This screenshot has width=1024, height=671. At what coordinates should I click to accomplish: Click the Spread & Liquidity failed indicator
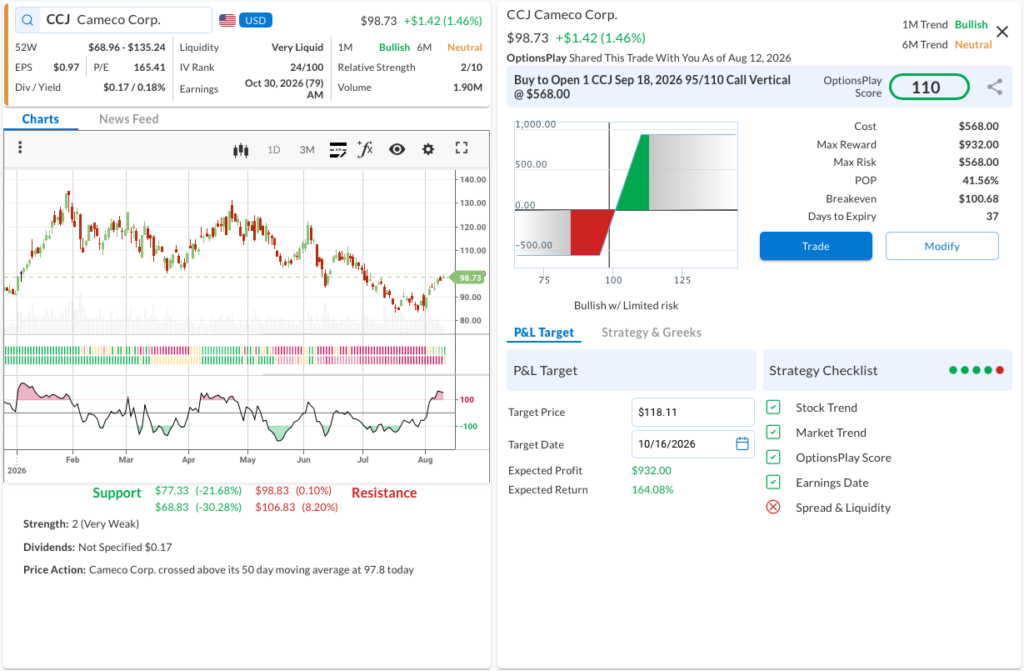(773, 508)
